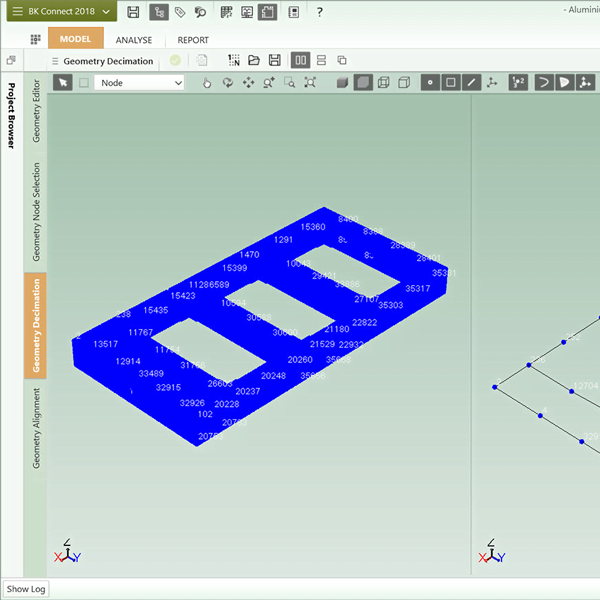Open the Node selection type dropdown
Image resolution: width=600 pixels, height=600 pixels.
click(x=139, y=83)
